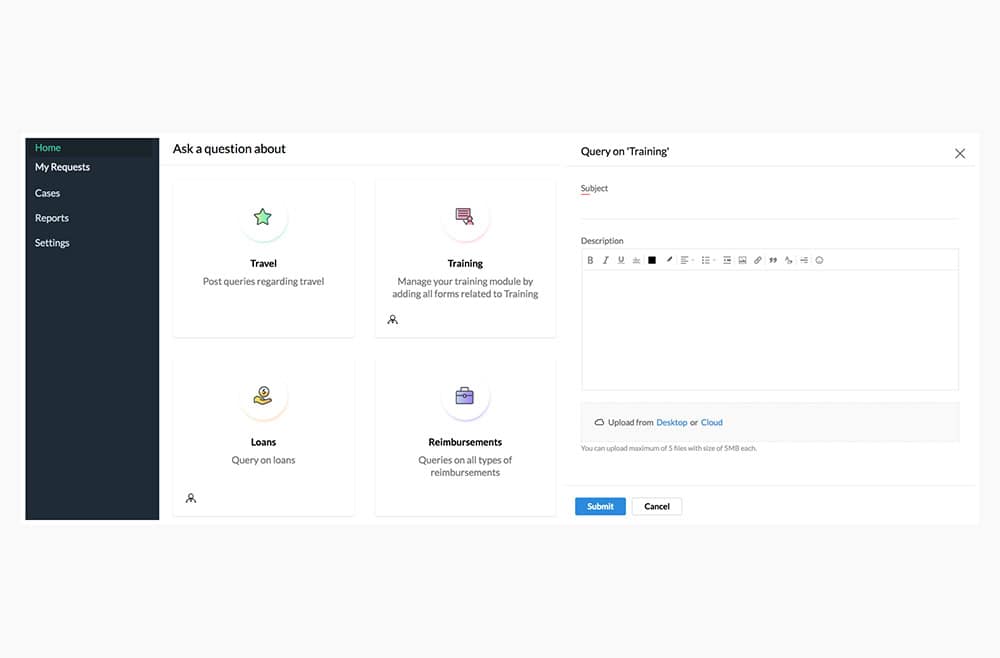Insert a hyperlink via the link icon
This screenshot has height=658, width=1000.
click(758, 260)
